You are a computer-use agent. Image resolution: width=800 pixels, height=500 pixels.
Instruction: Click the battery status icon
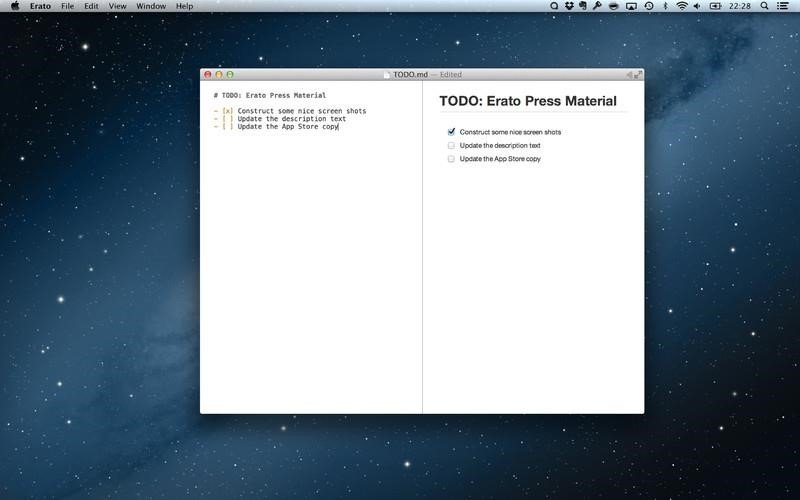click(x=715, y=6)
